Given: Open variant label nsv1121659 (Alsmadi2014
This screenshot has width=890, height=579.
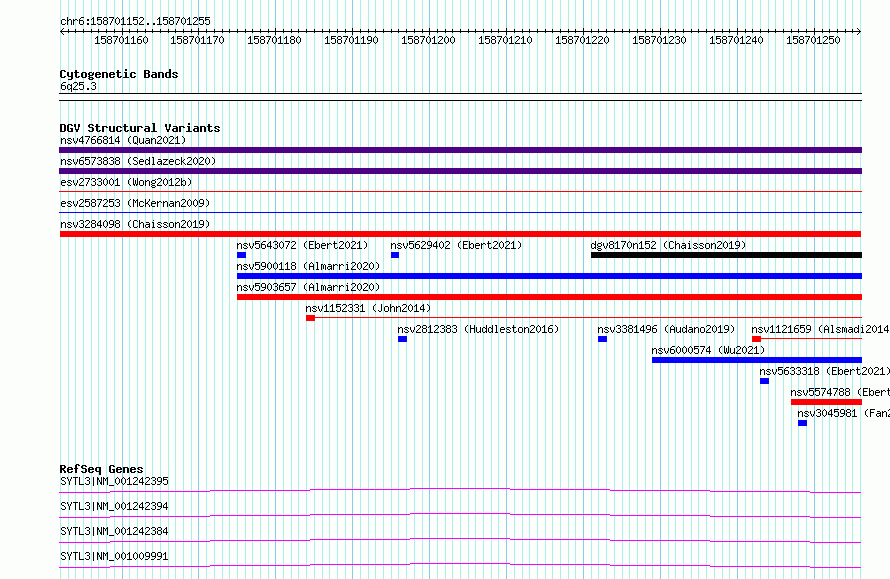Looking at the screenshot, I should pos(820,329).
